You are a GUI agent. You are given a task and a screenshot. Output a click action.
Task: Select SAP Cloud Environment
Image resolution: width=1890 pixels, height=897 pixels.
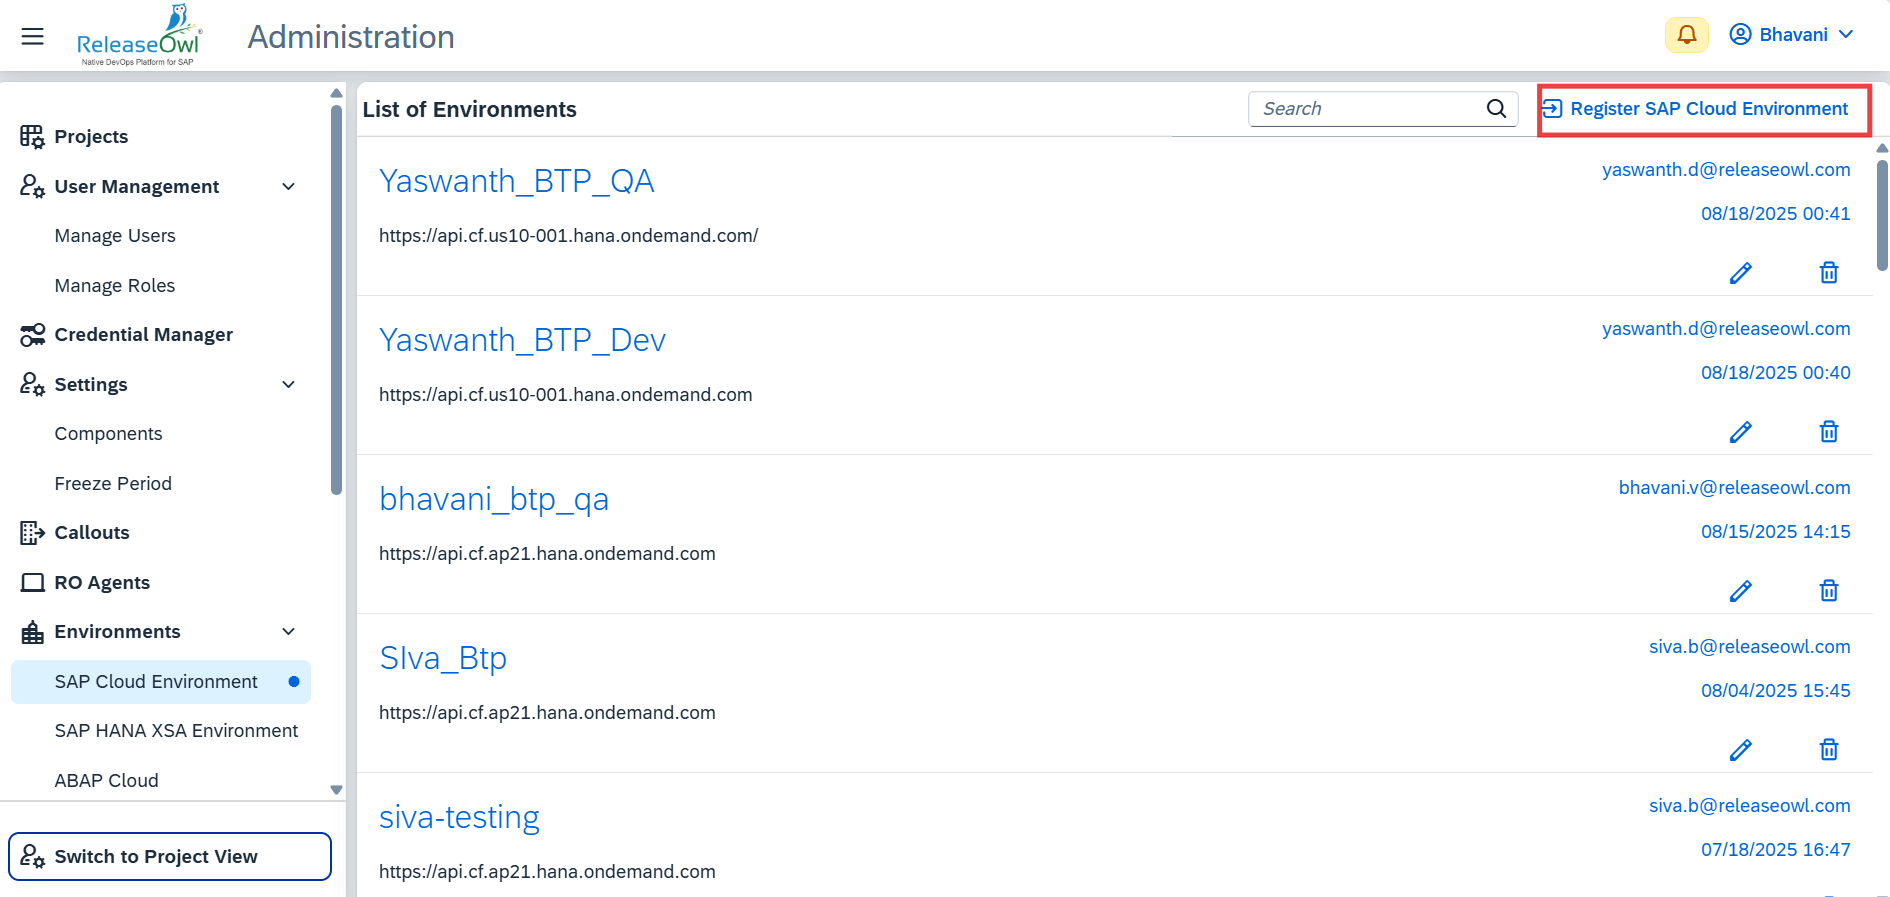tap(161, 682)
